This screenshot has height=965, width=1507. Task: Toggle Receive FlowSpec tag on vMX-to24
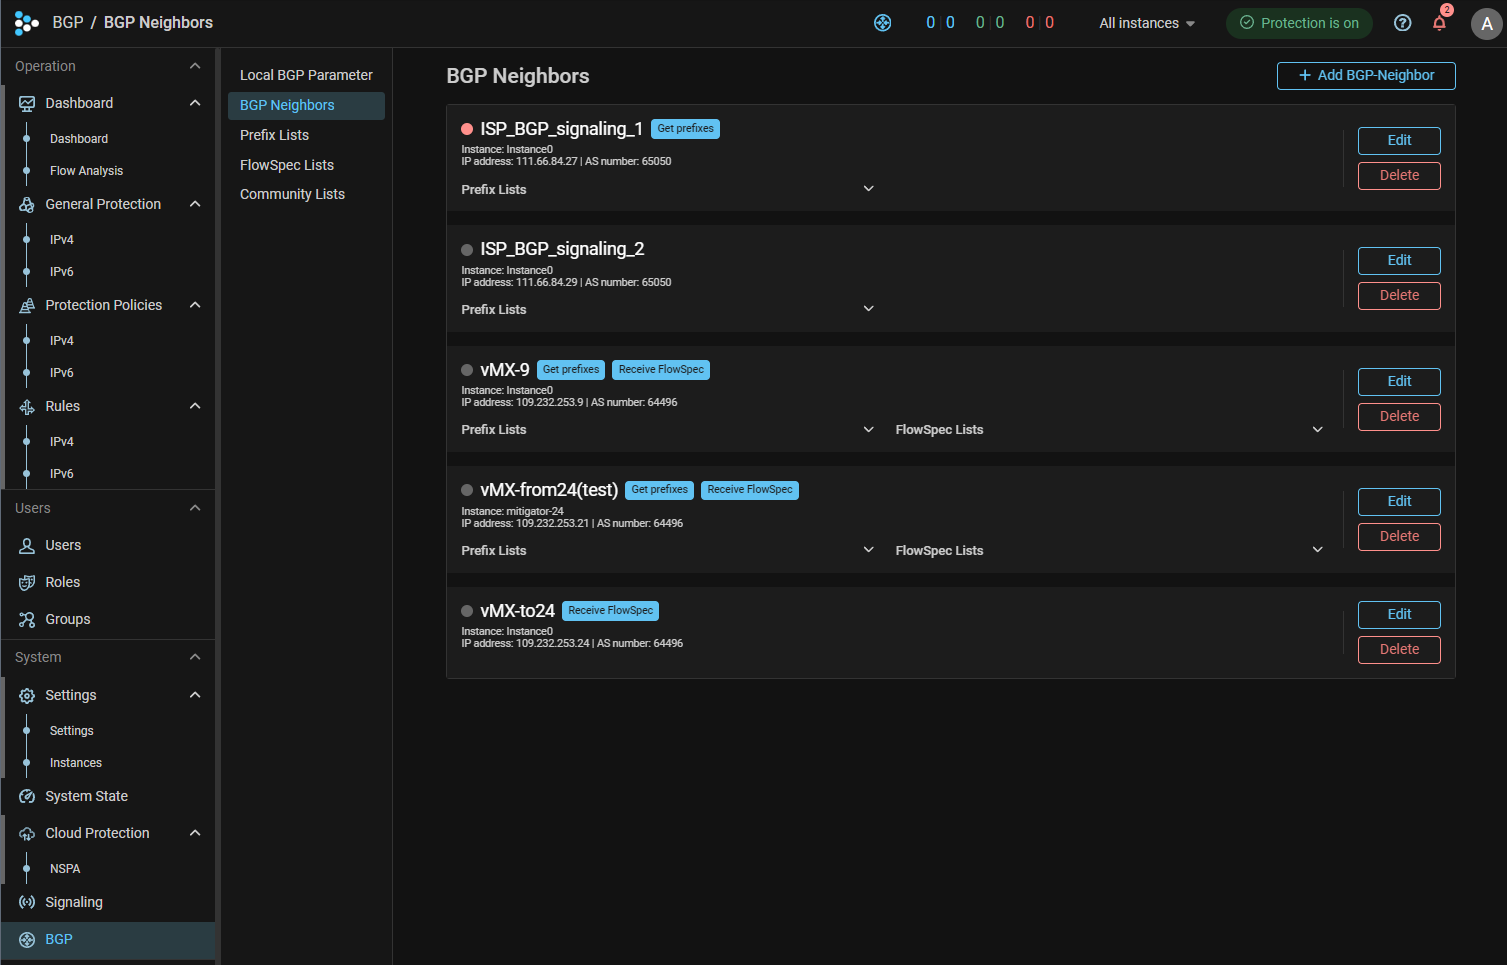(610, 611)
